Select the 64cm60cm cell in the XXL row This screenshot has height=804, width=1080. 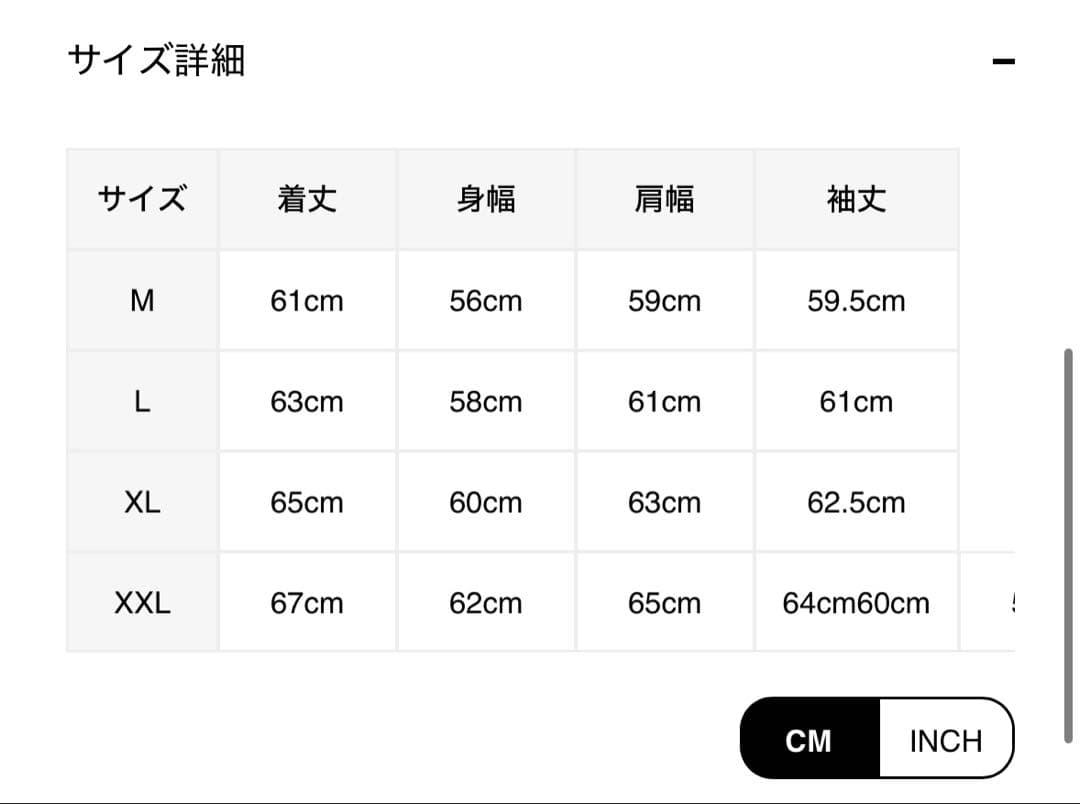coord(856,603)
